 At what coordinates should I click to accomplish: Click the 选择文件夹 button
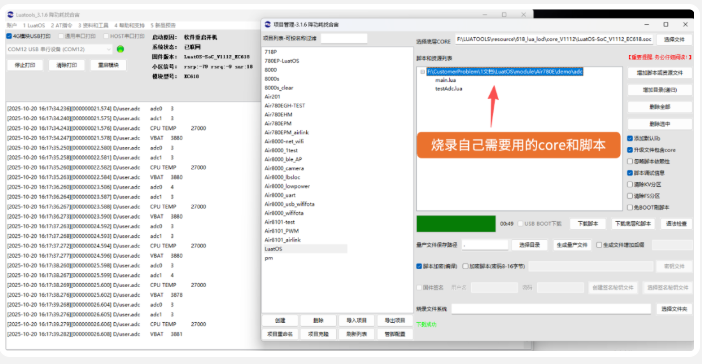point(674,309)
